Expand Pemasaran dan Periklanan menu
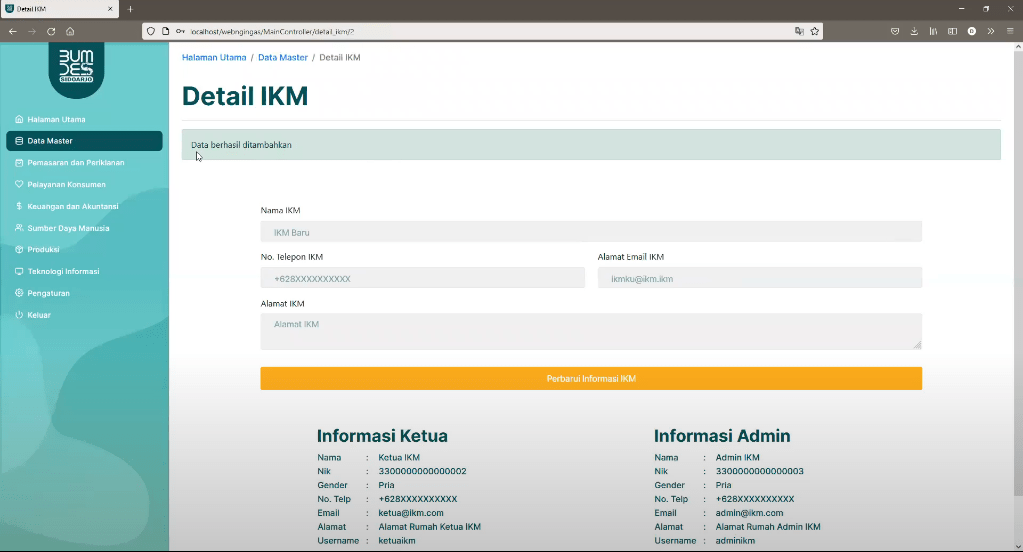 [x=76, y=162]
